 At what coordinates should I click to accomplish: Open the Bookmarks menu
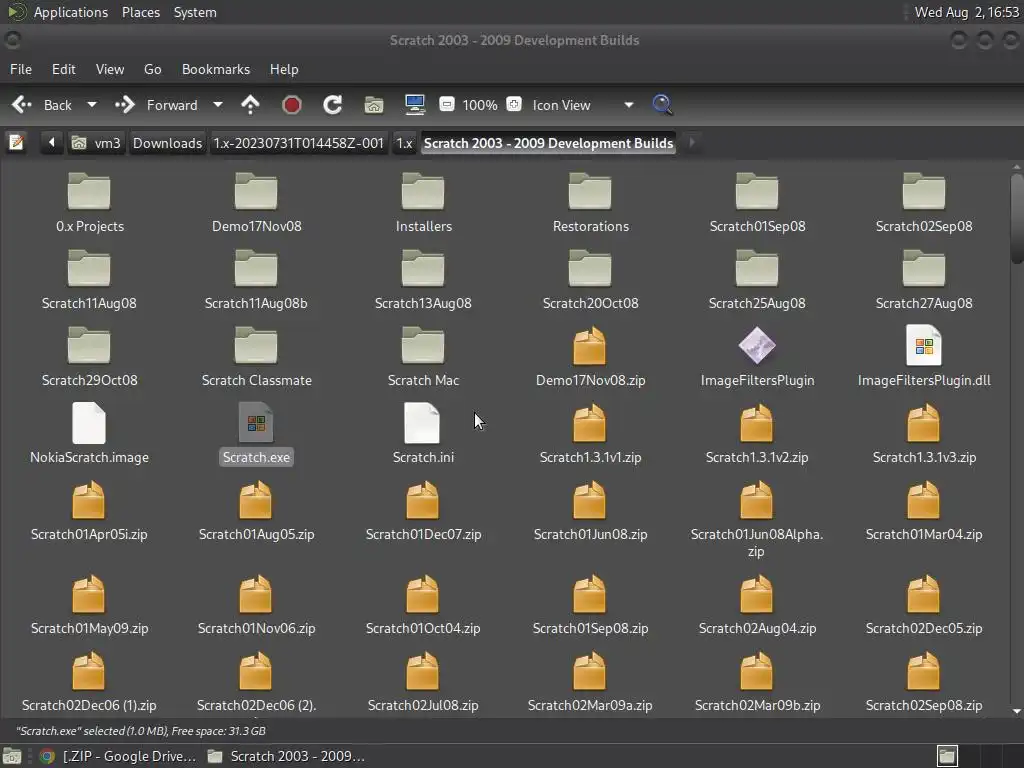215,69
